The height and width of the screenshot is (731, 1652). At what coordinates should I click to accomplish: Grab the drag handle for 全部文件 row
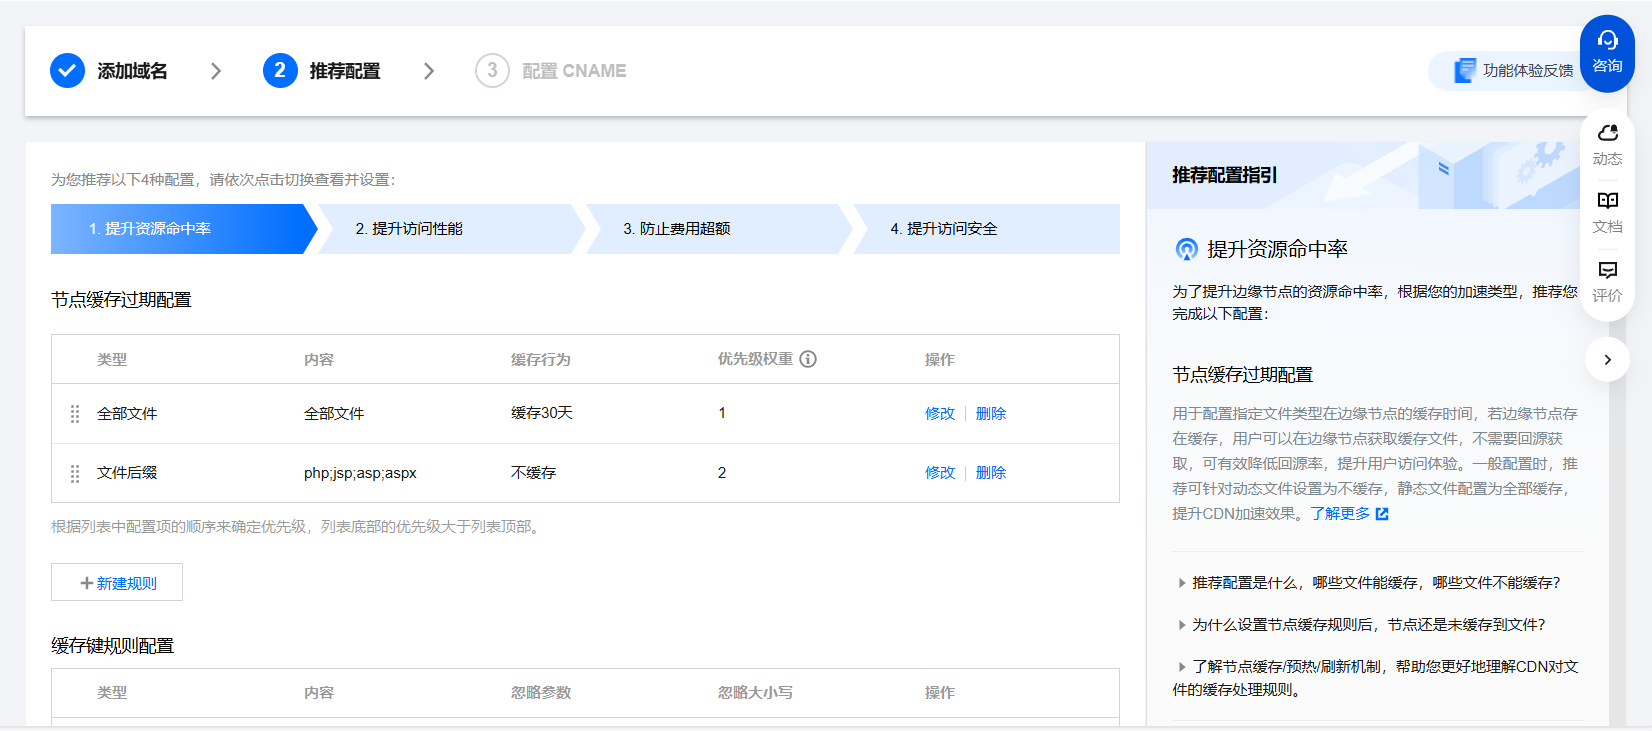pyautogui.click(x=75, y=414)
